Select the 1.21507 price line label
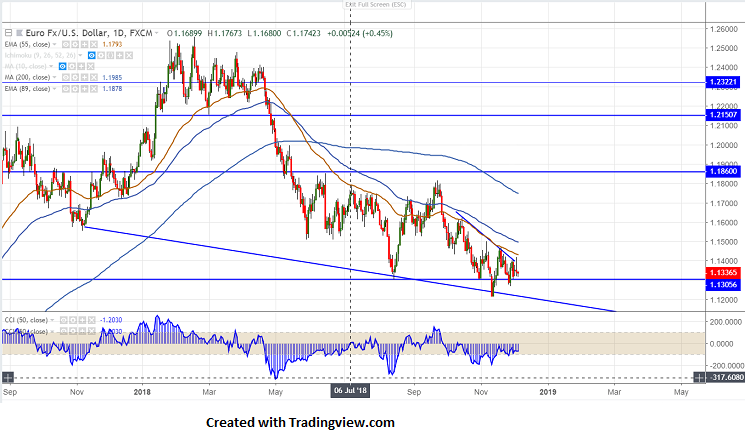This screenshot has height=434, width=745. coord(723,115)
